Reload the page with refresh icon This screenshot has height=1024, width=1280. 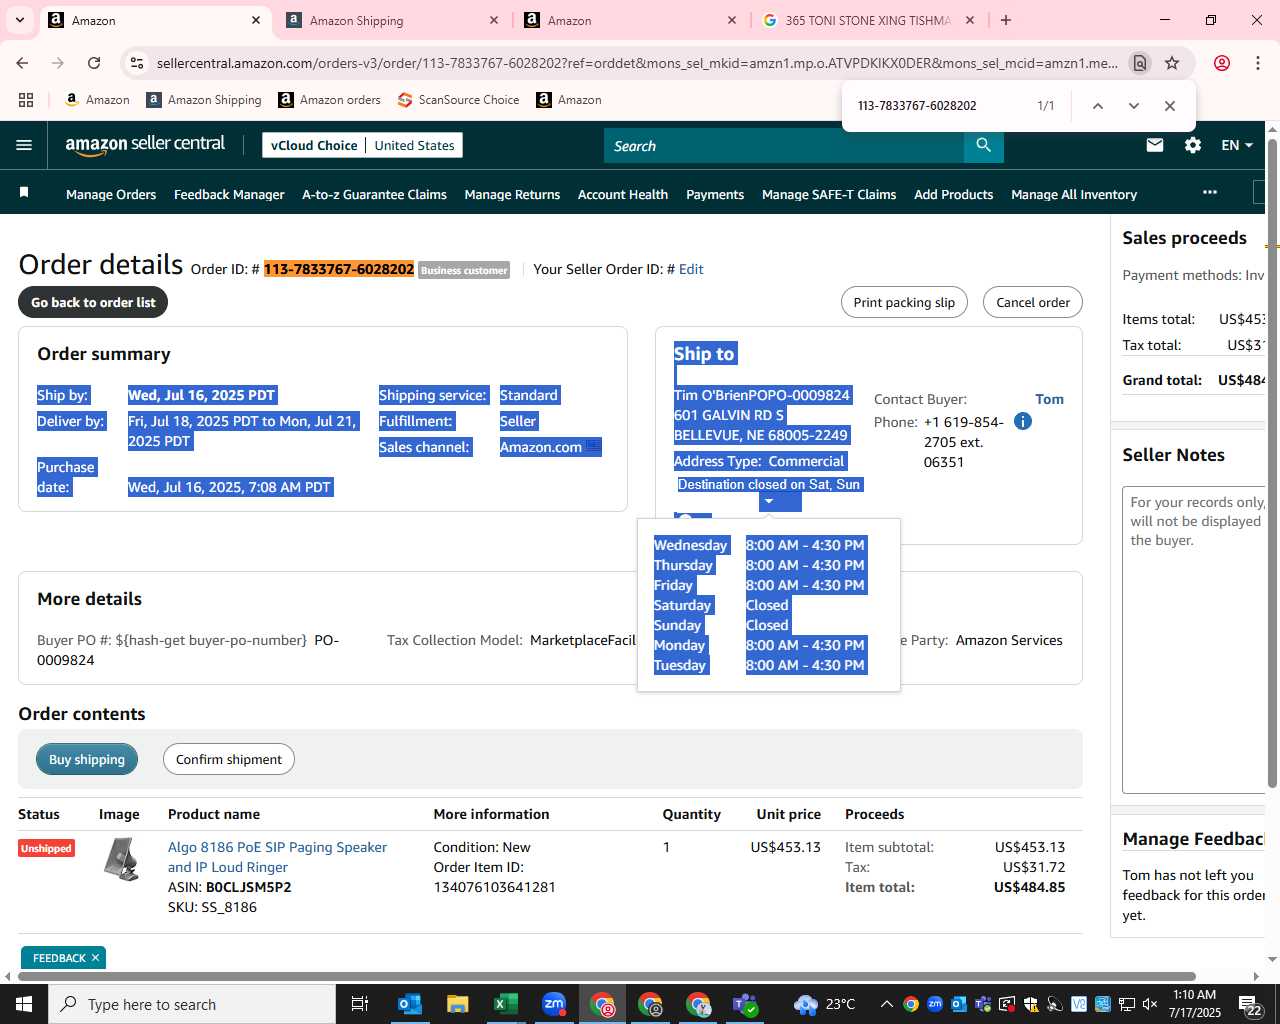(94, 63)
